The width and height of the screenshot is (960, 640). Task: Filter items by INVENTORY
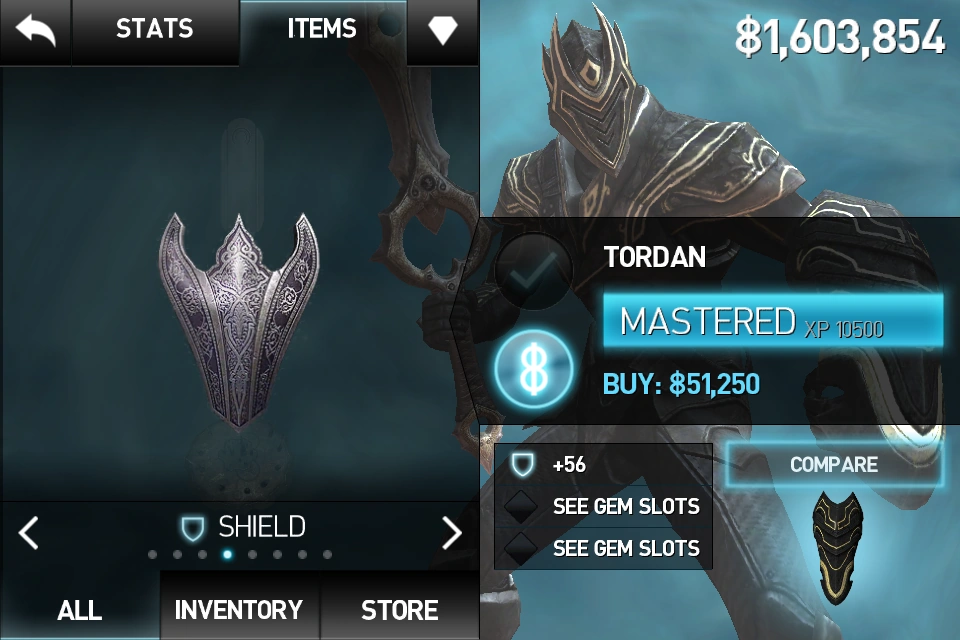239,610
